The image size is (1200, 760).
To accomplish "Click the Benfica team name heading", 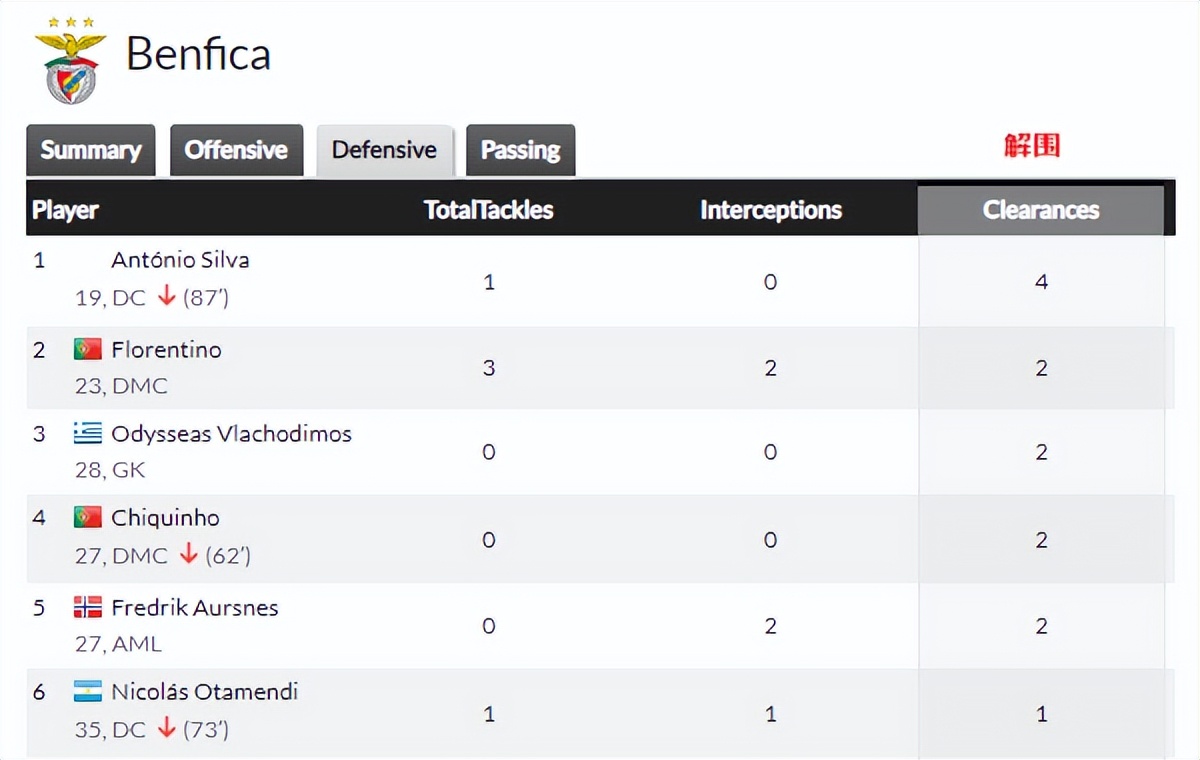I will click(x=198, y=54).
